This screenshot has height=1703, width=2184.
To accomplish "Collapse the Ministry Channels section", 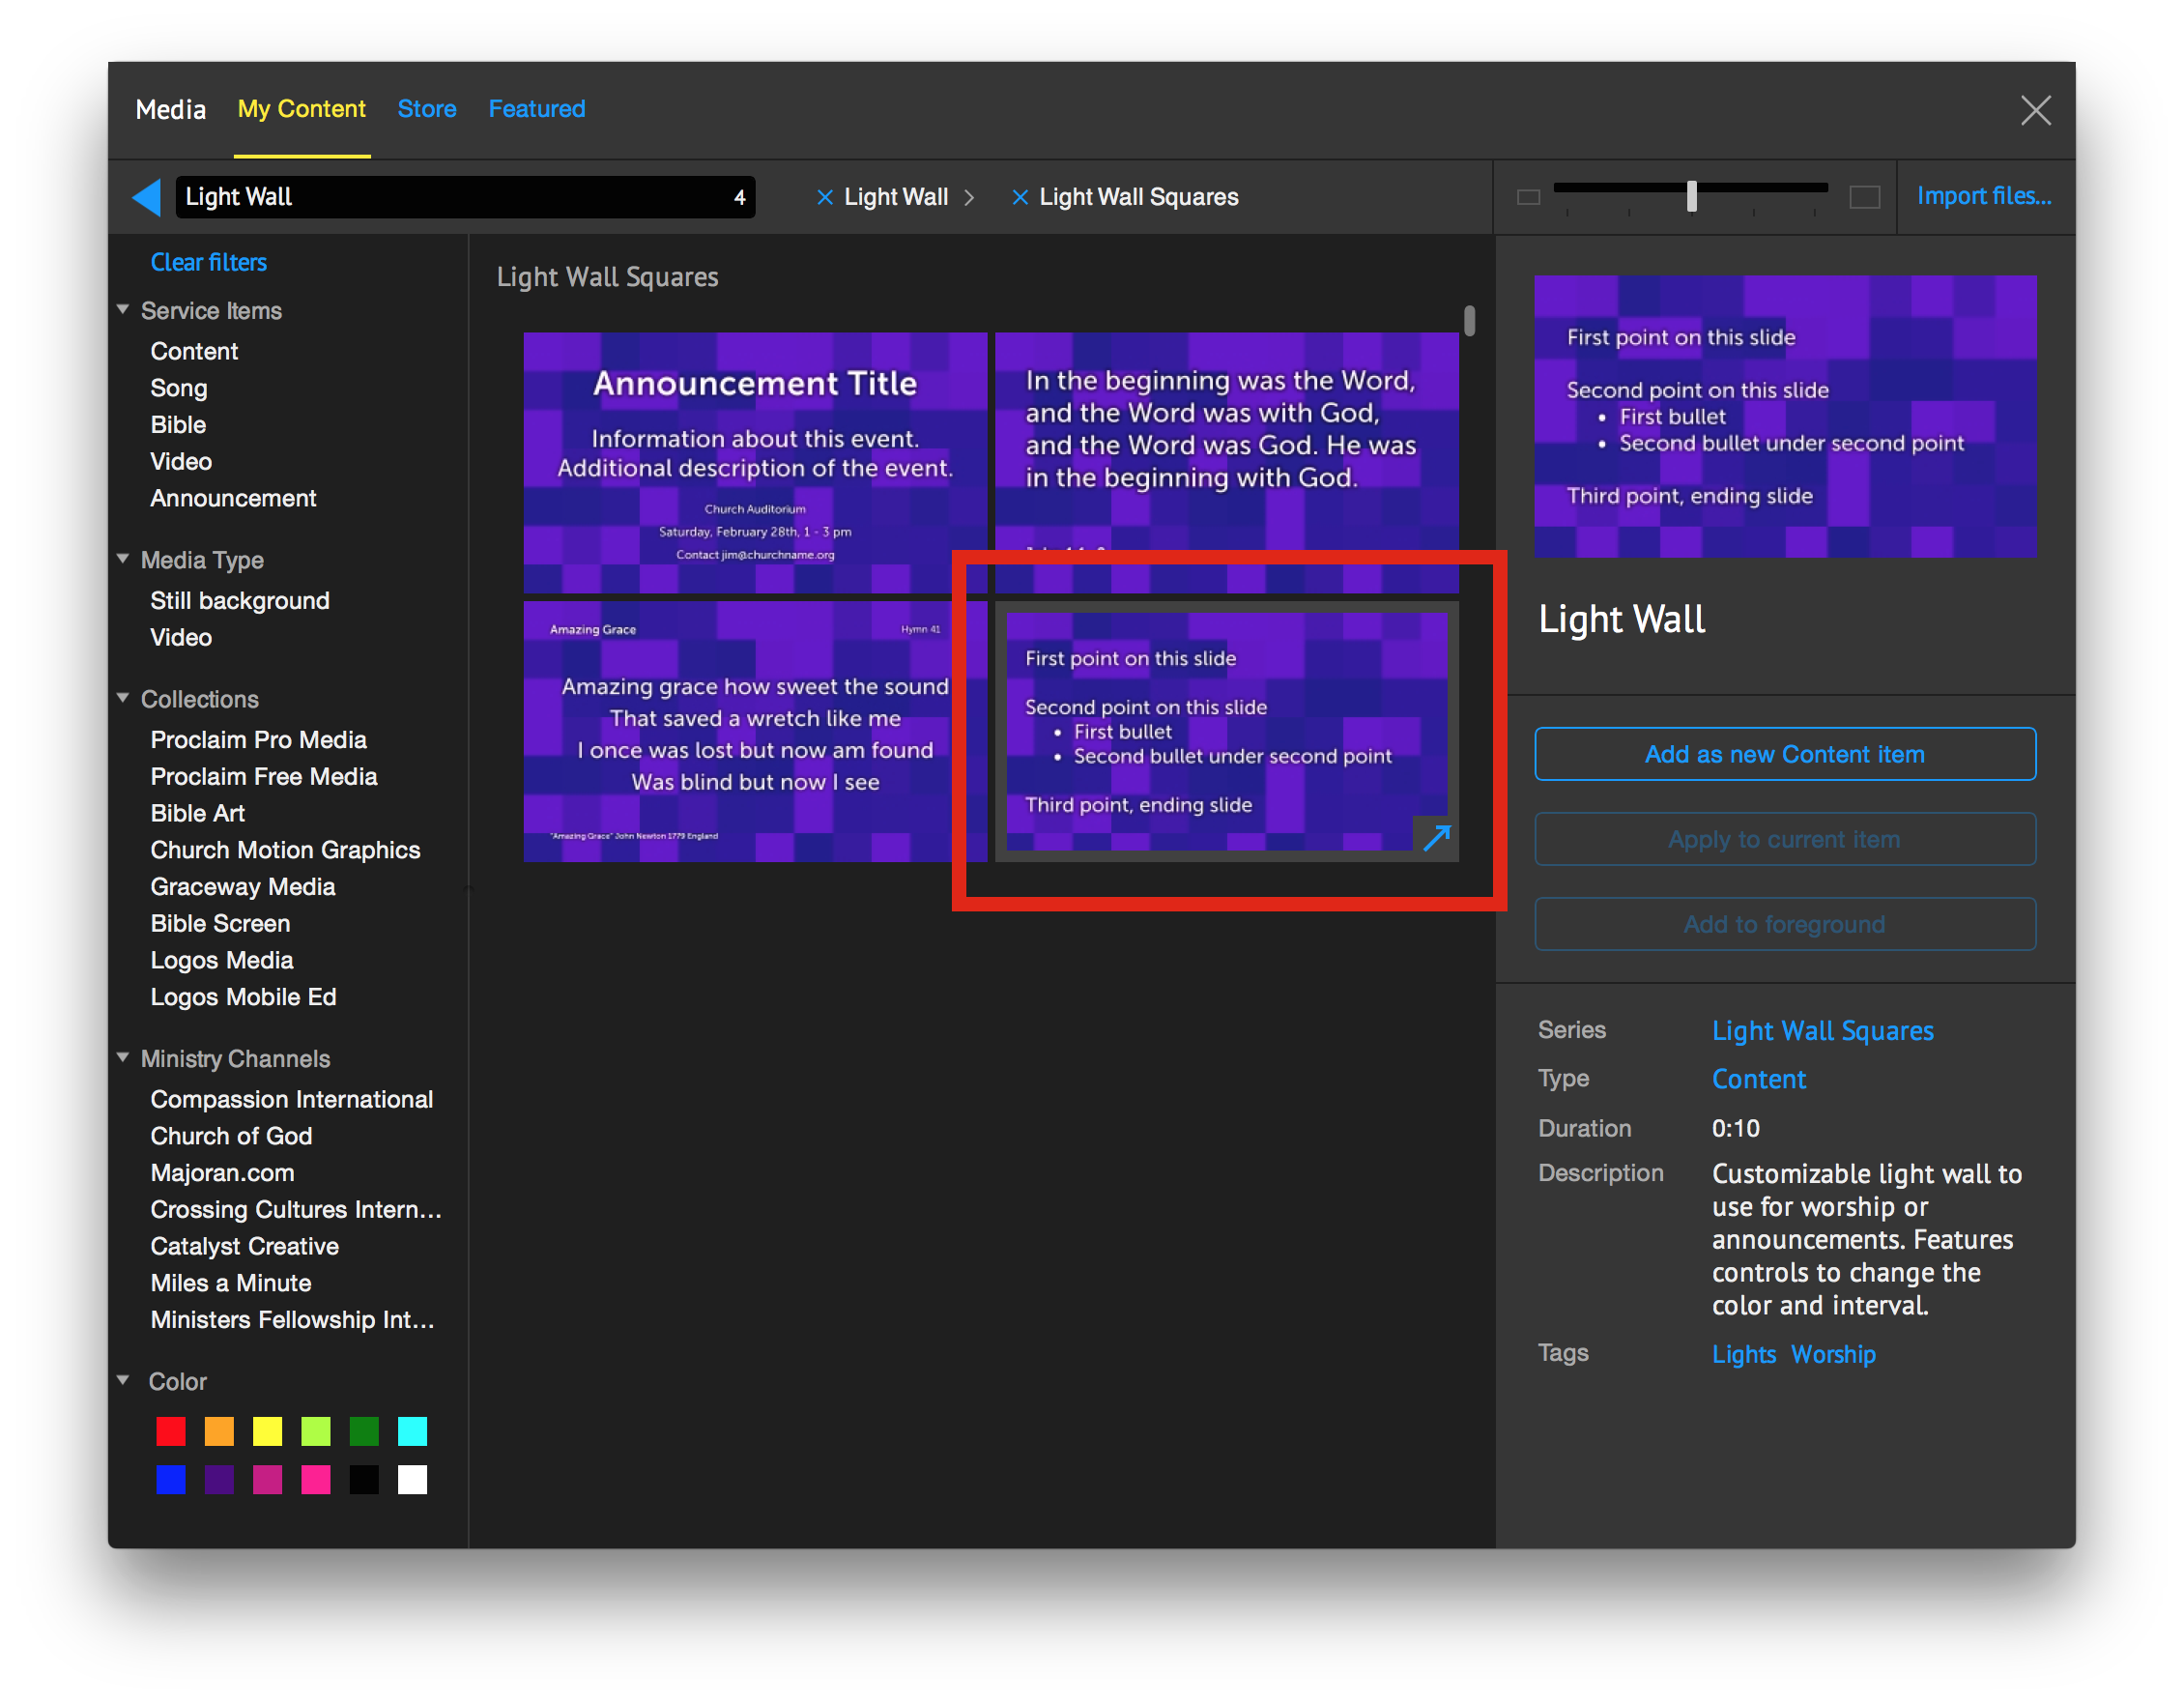I will pyautogui.click(x=123, y=1057).
